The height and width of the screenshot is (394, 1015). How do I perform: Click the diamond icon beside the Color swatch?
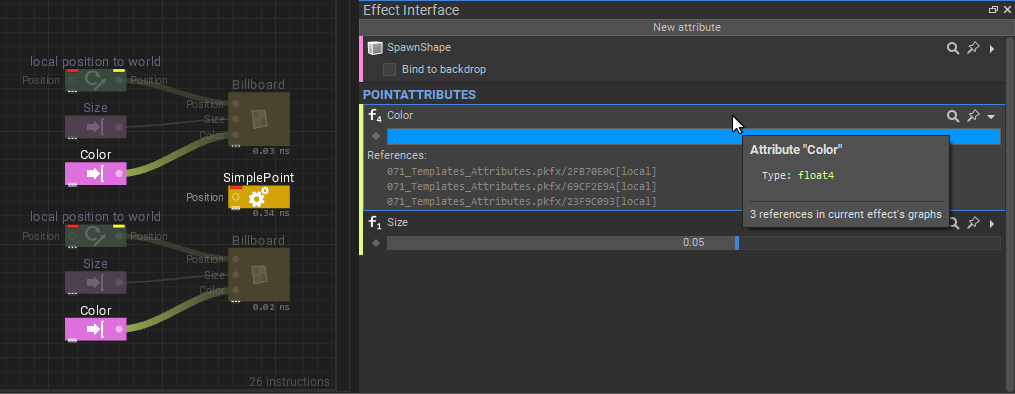[375, 136]
